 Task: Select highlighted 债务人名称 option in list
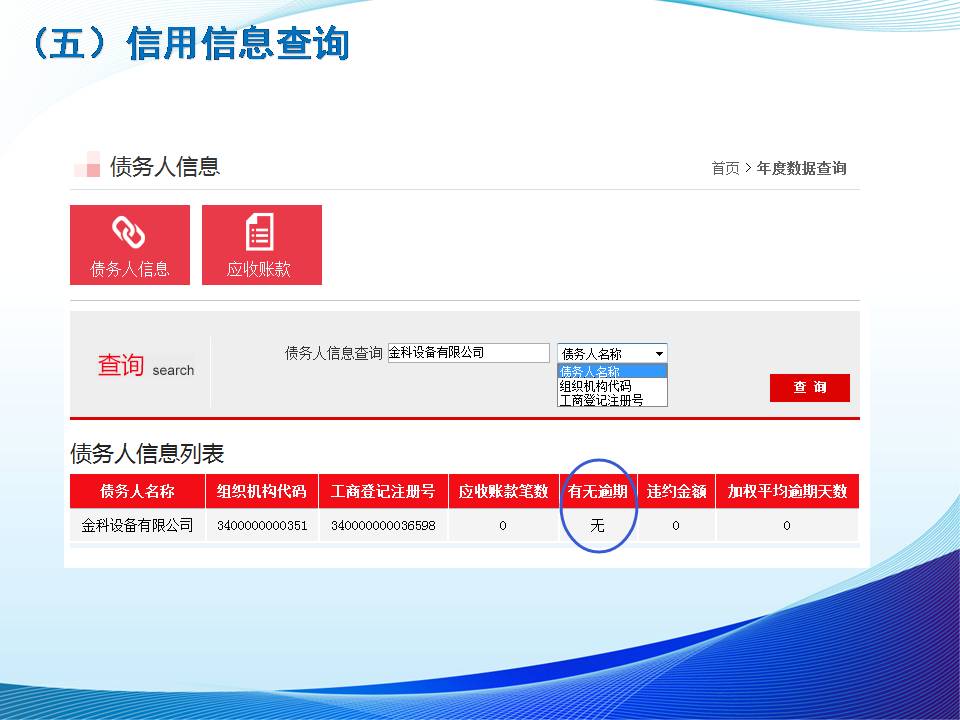click(x=590, y=371)
